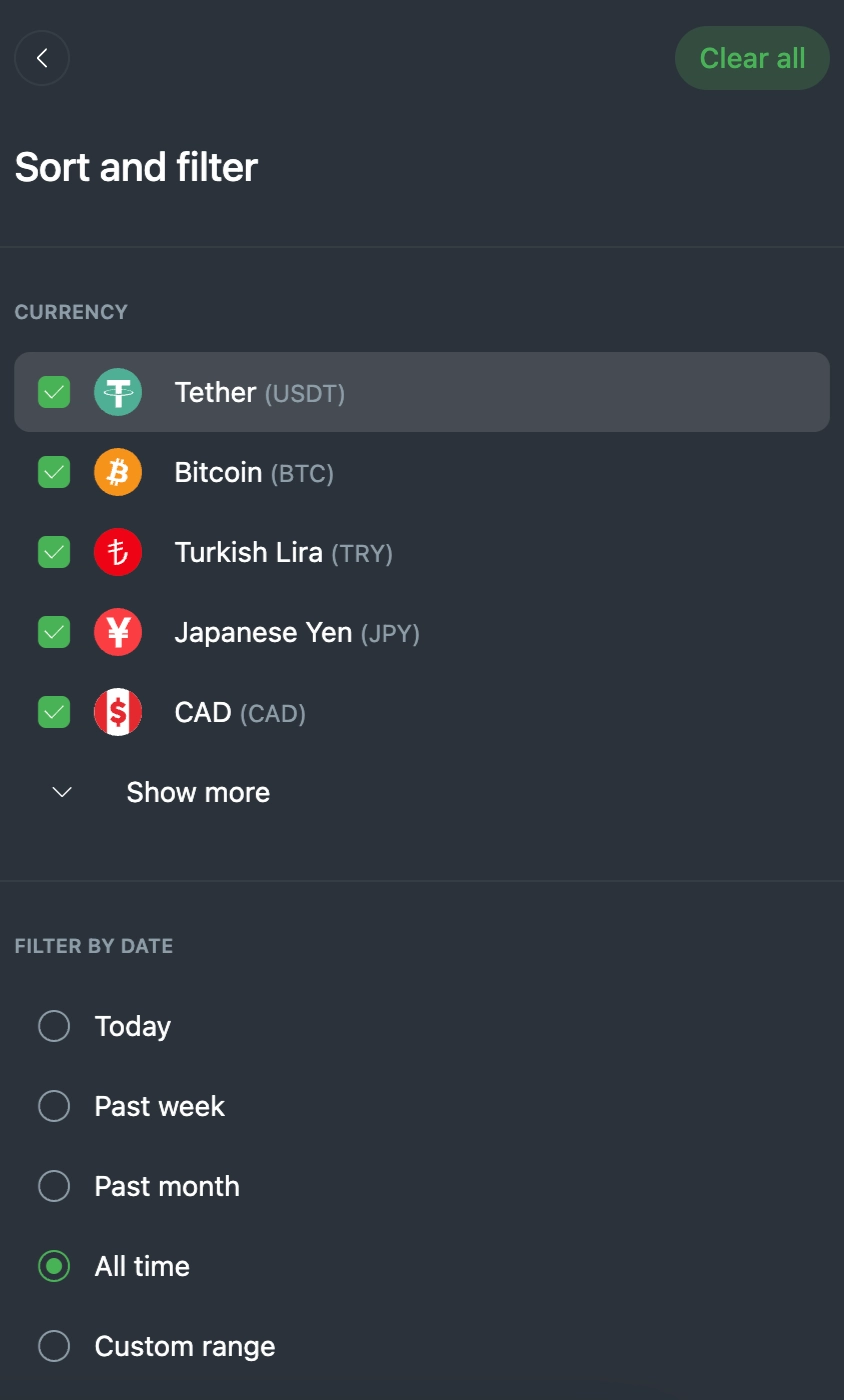Screen dimensions: 844x1400
Task: Choose the Past week radio option
Action: (54, 1106)
